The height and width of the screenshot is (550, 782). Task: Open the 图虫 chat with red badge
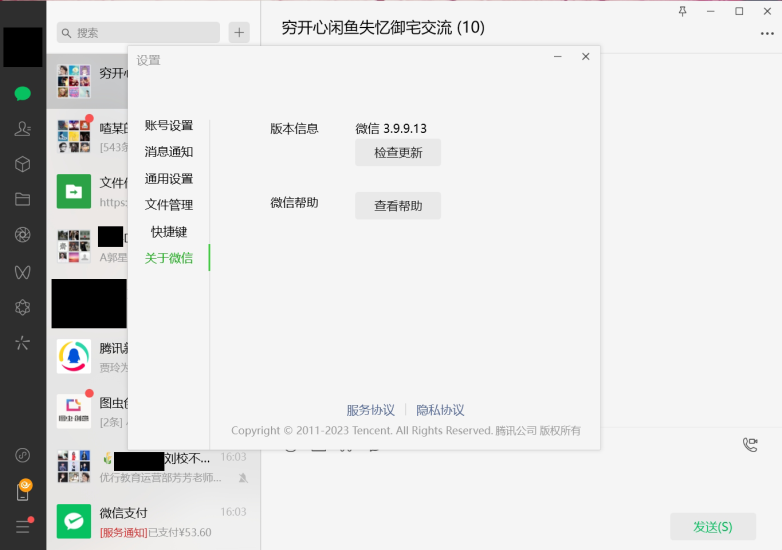pos(87,411)
